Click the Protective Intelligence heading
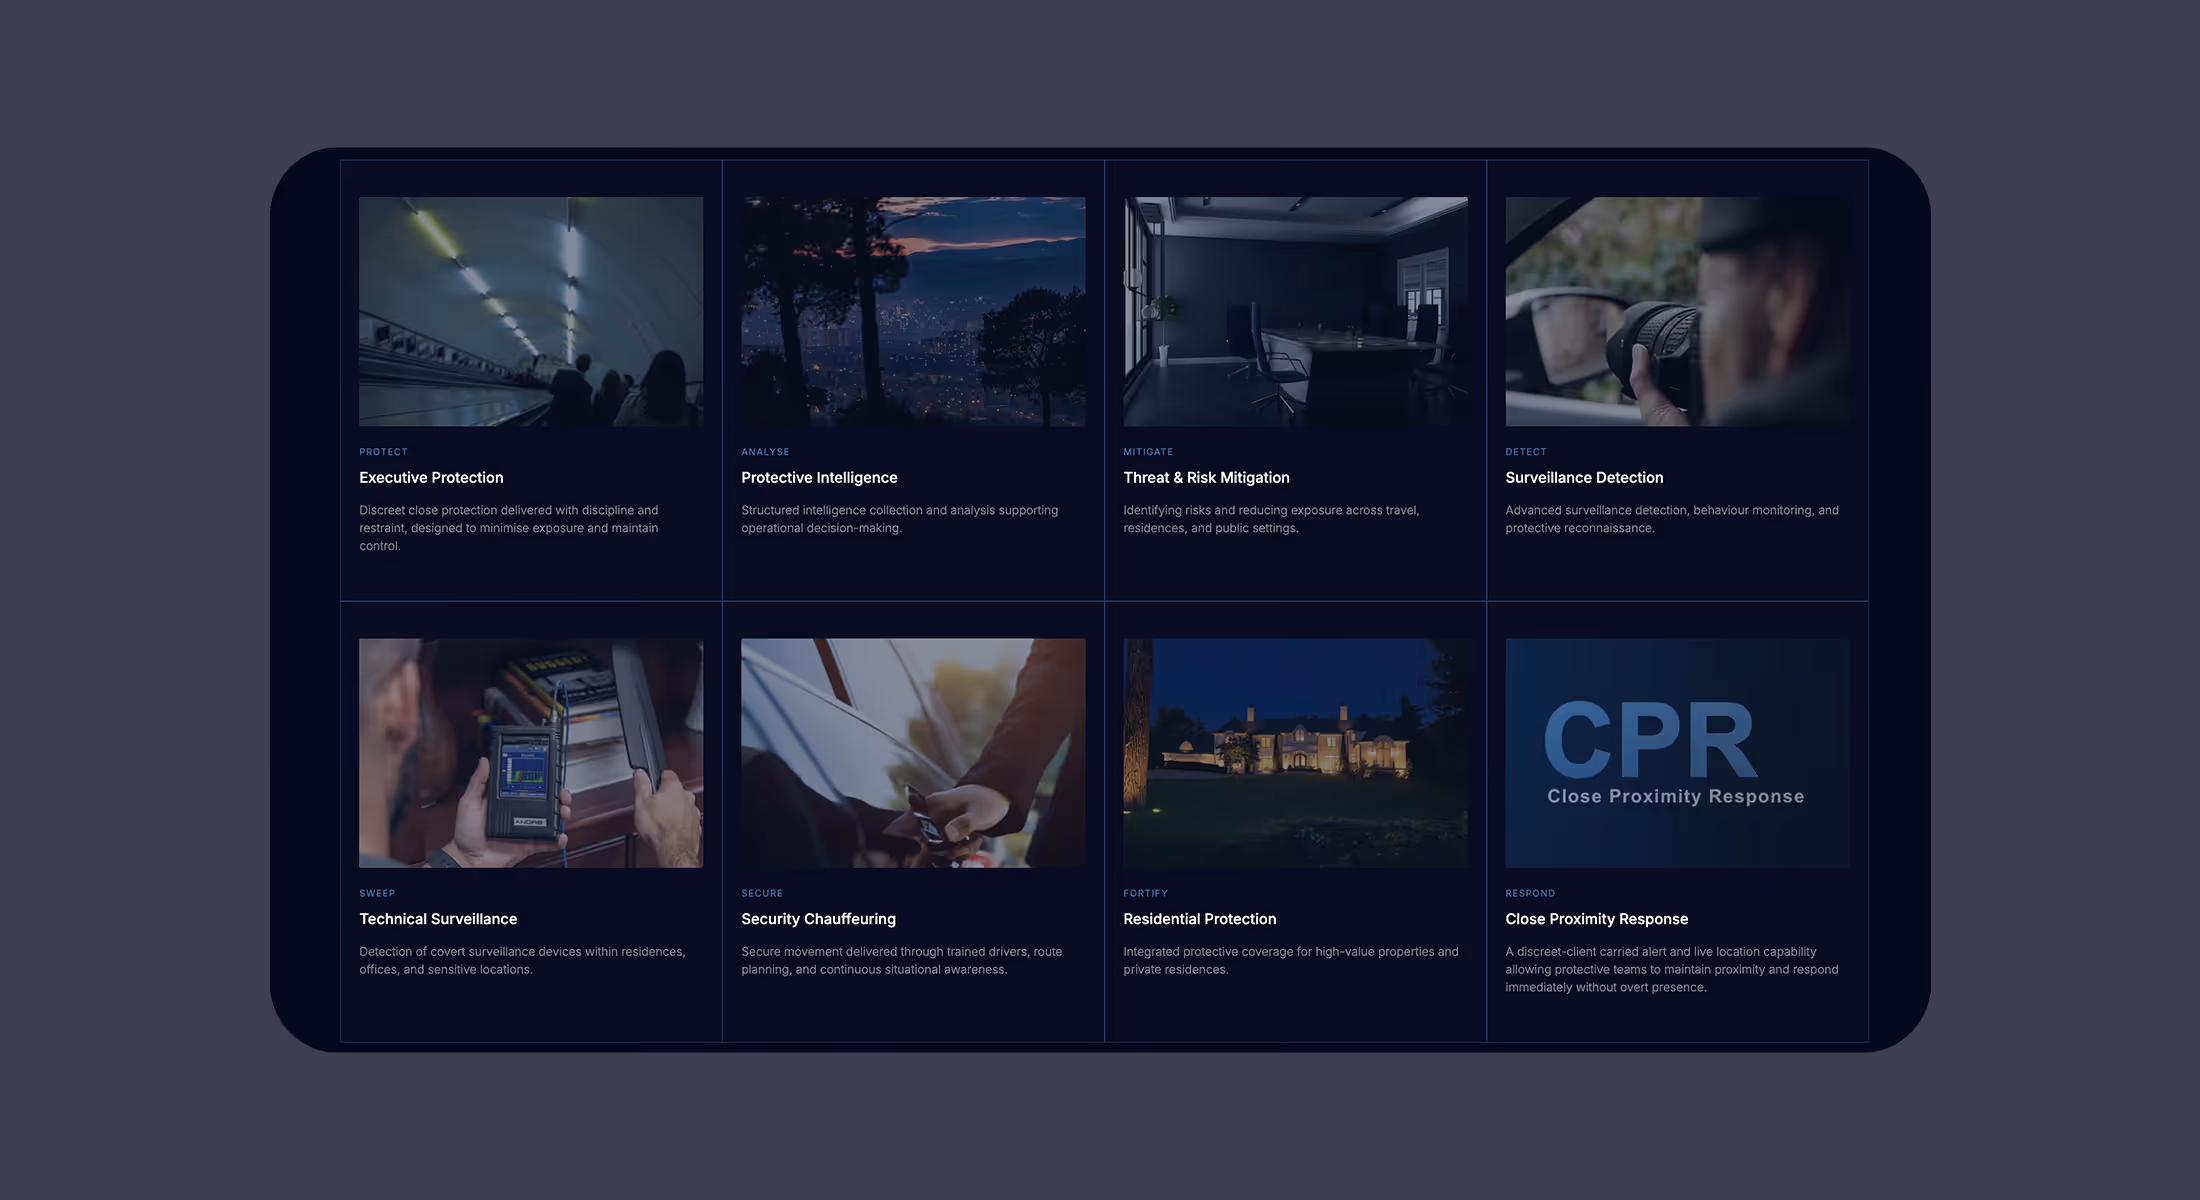Screen dimensions: 2200x1200 [x=819, y=478]
